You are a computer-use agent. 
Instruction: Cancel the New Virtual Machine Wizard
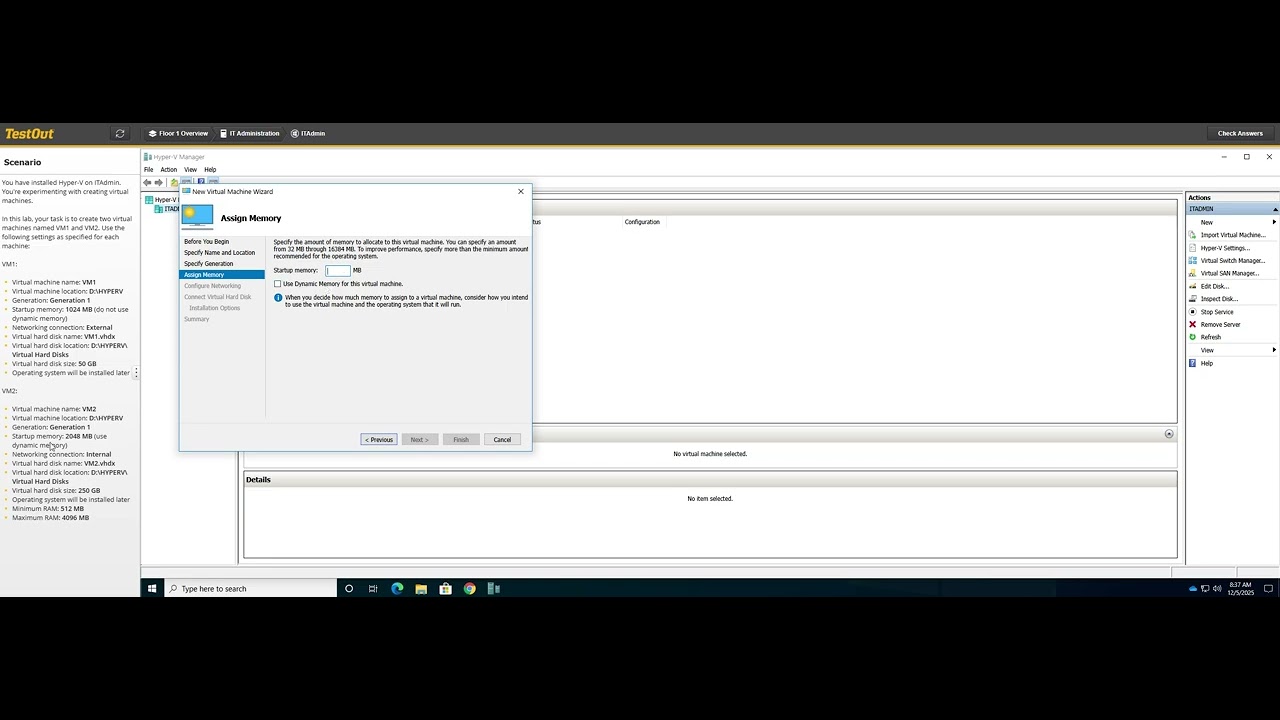[x=502, y=440]
